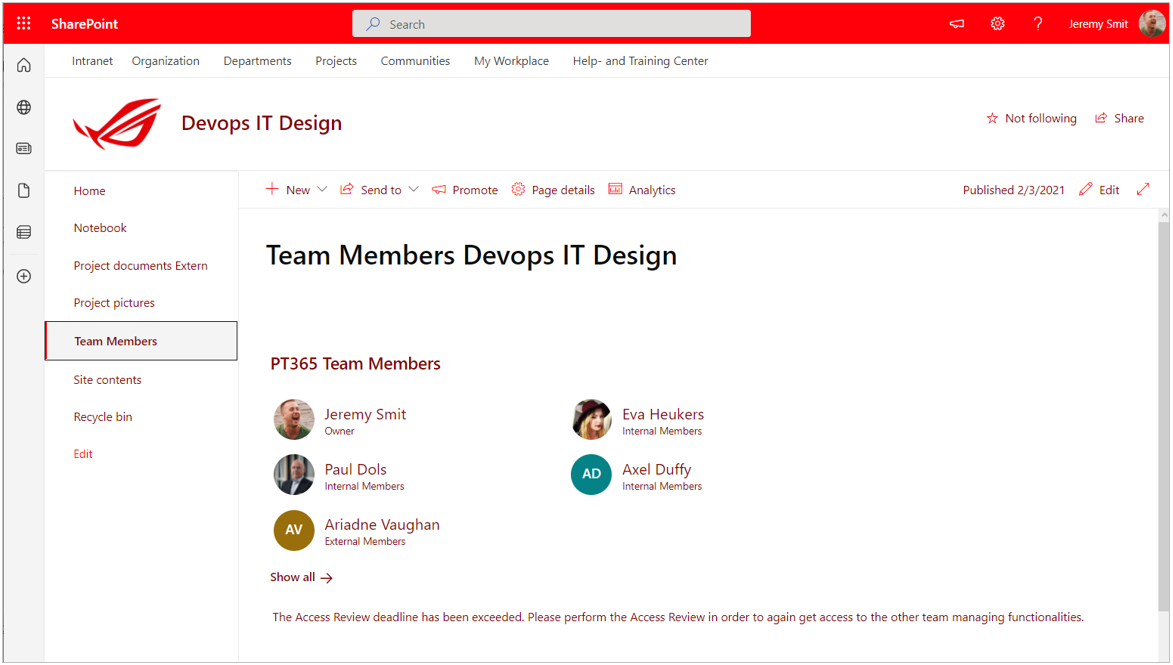The image size is (1173, 665).
Task: Click Axel Duffy's AD avatar
Action: [x=592, y=475]
